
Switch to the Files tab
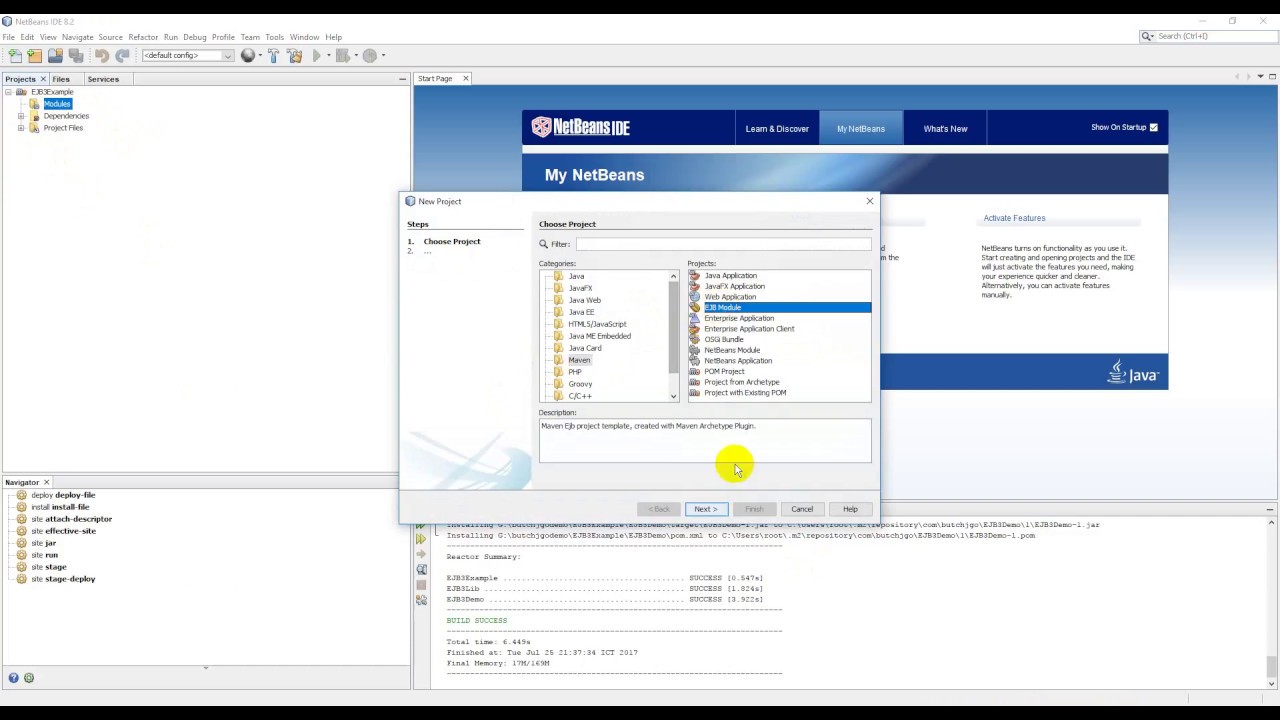[61, 79]
